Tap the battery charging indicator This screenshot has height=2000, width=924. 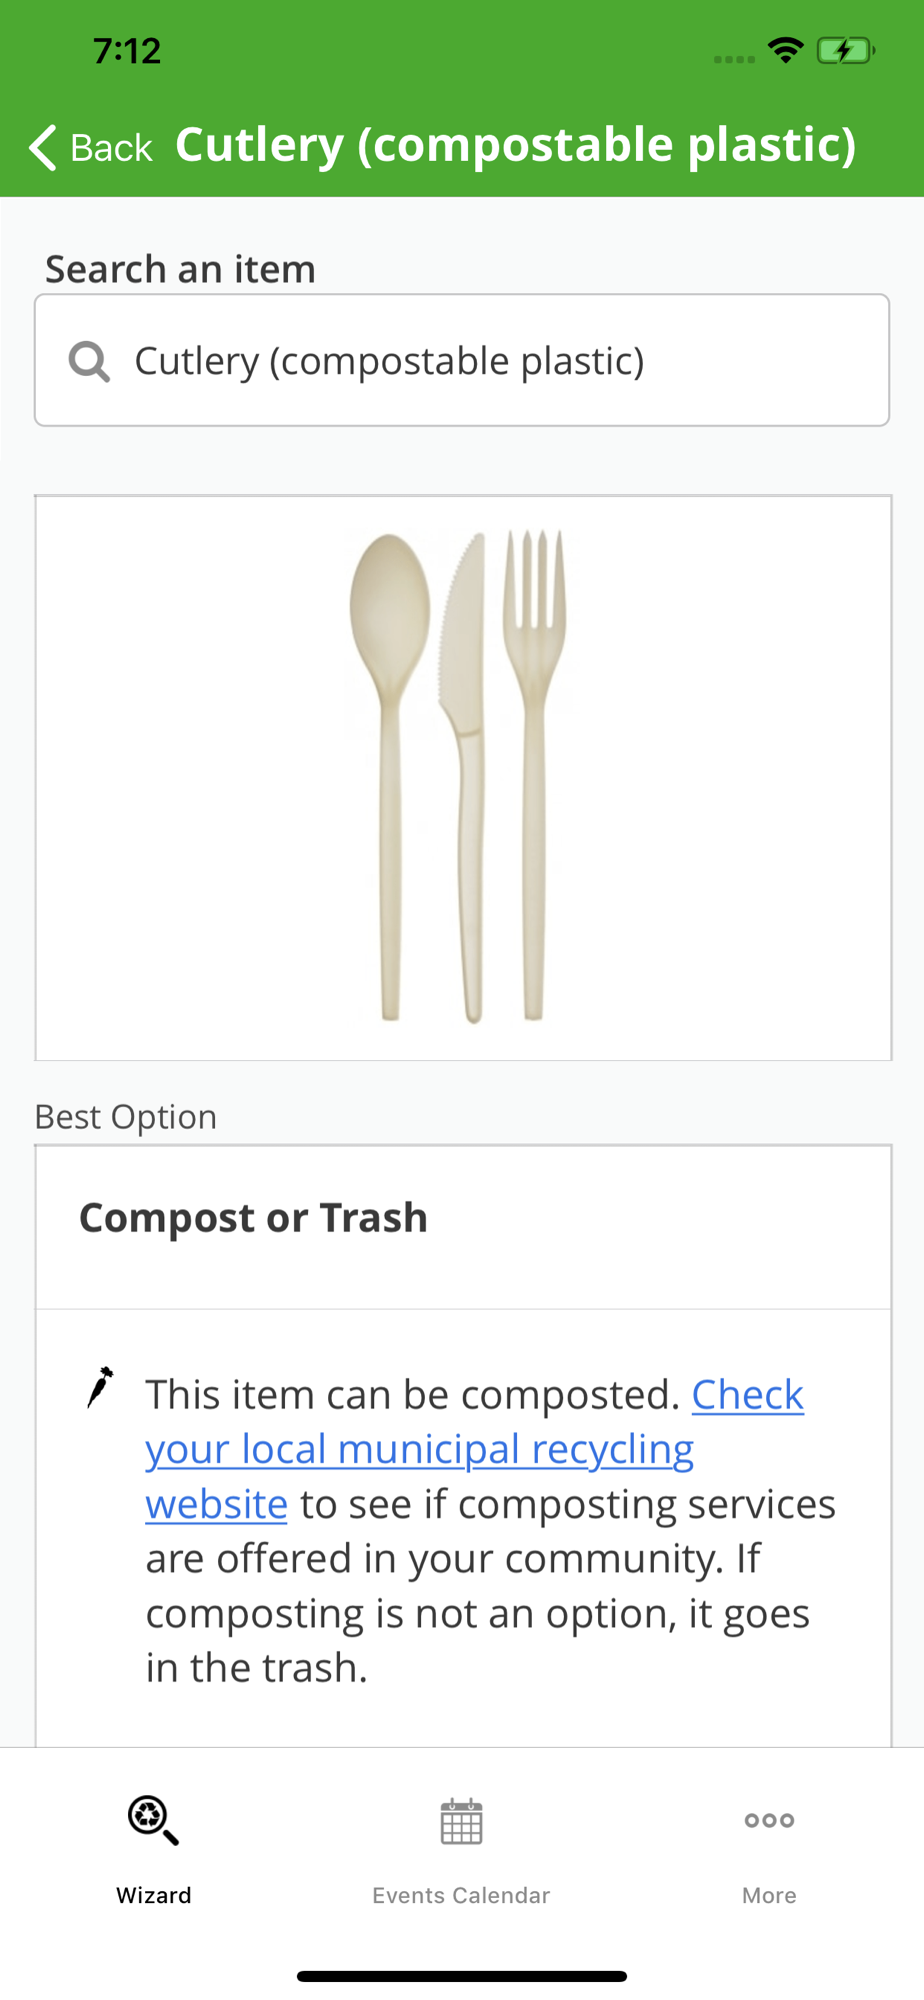[x=845, y=50]
